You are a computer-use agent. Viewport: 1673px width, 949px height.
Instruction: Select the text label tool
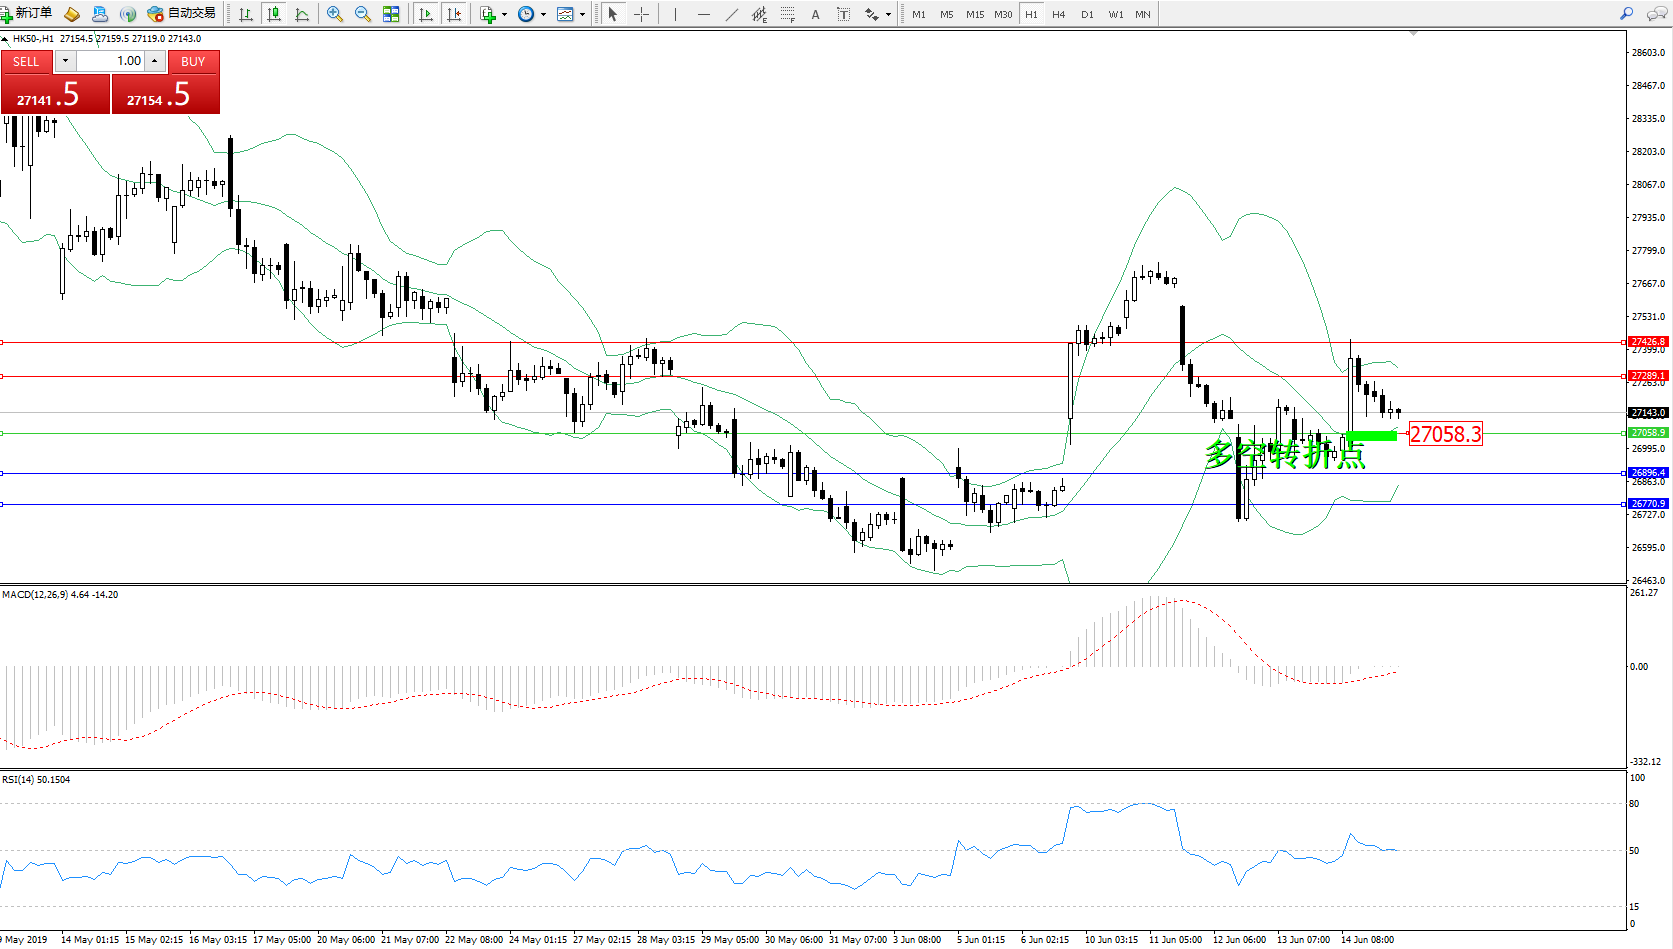click(x=843, y=14)
